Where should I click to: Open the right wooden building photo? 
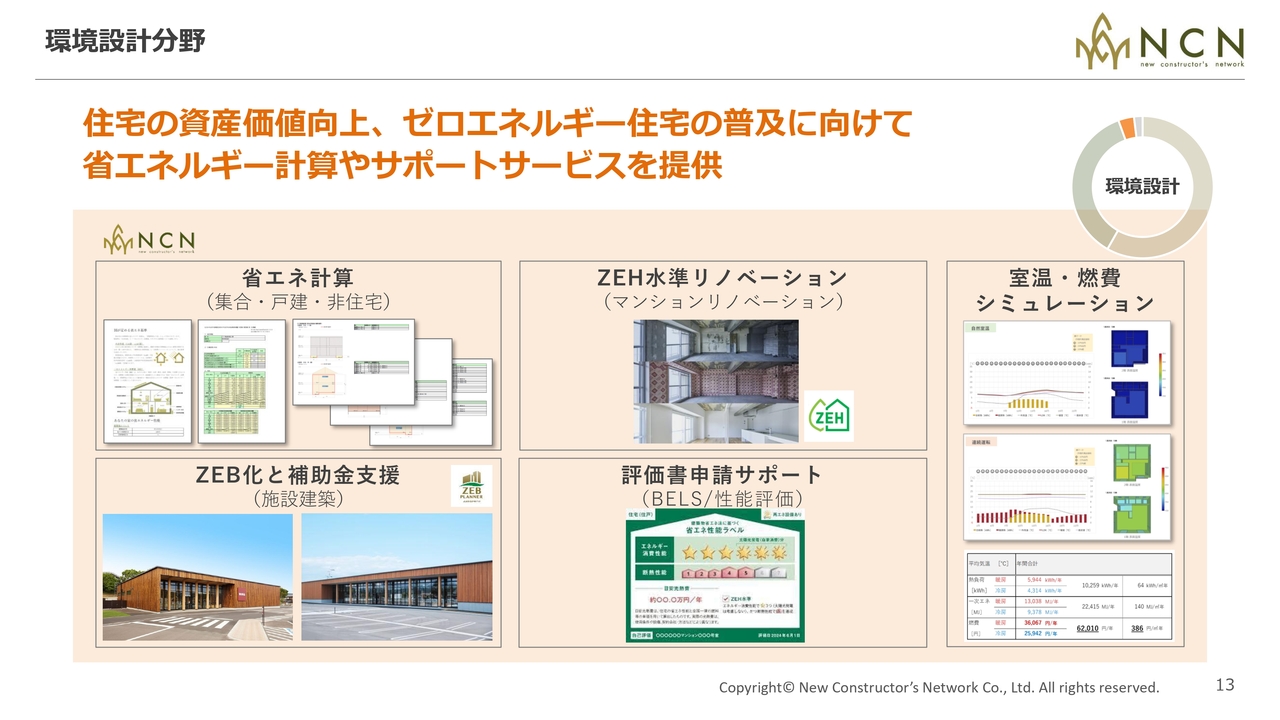point(397,577)
